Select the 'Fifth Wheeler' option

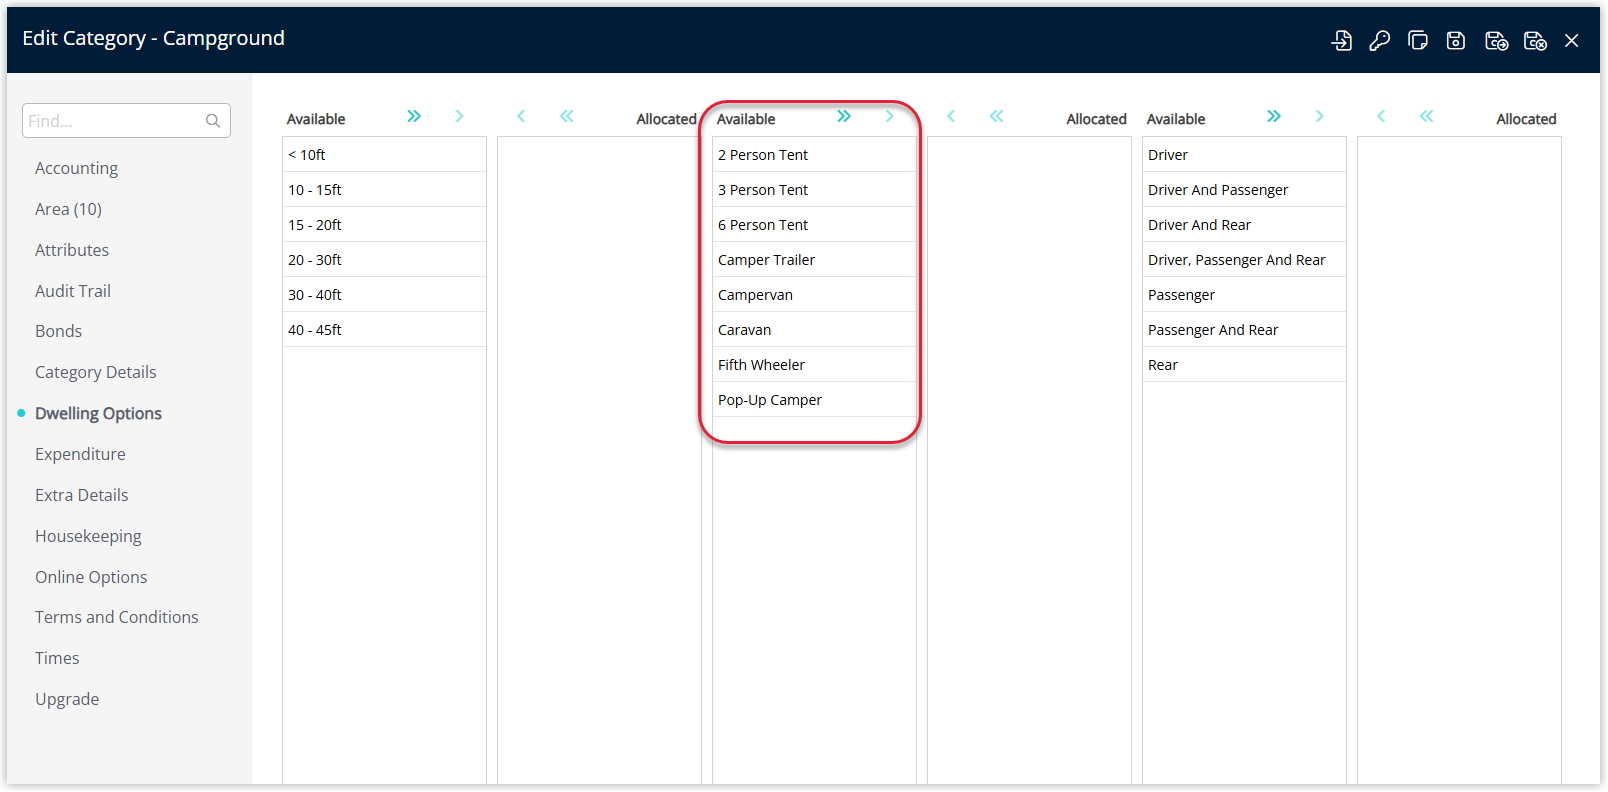[814, 365]
